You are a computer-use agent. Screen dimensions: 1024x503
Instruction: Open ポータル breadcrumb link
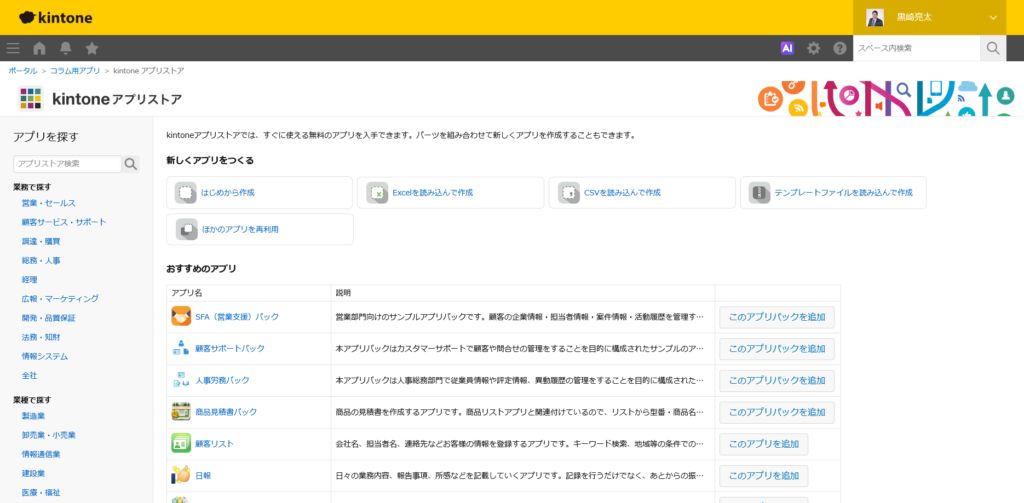[x=23, y=71]
